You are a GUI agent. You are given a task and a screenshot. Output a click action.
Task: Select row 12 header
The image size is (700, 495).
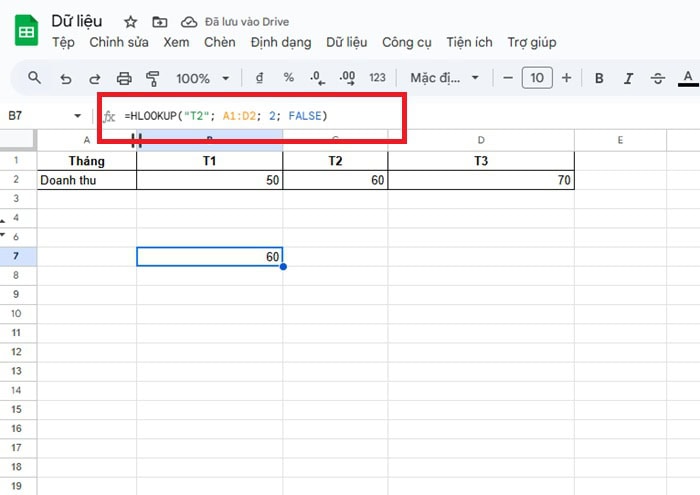pyautogui.click(x=16, y=352)
